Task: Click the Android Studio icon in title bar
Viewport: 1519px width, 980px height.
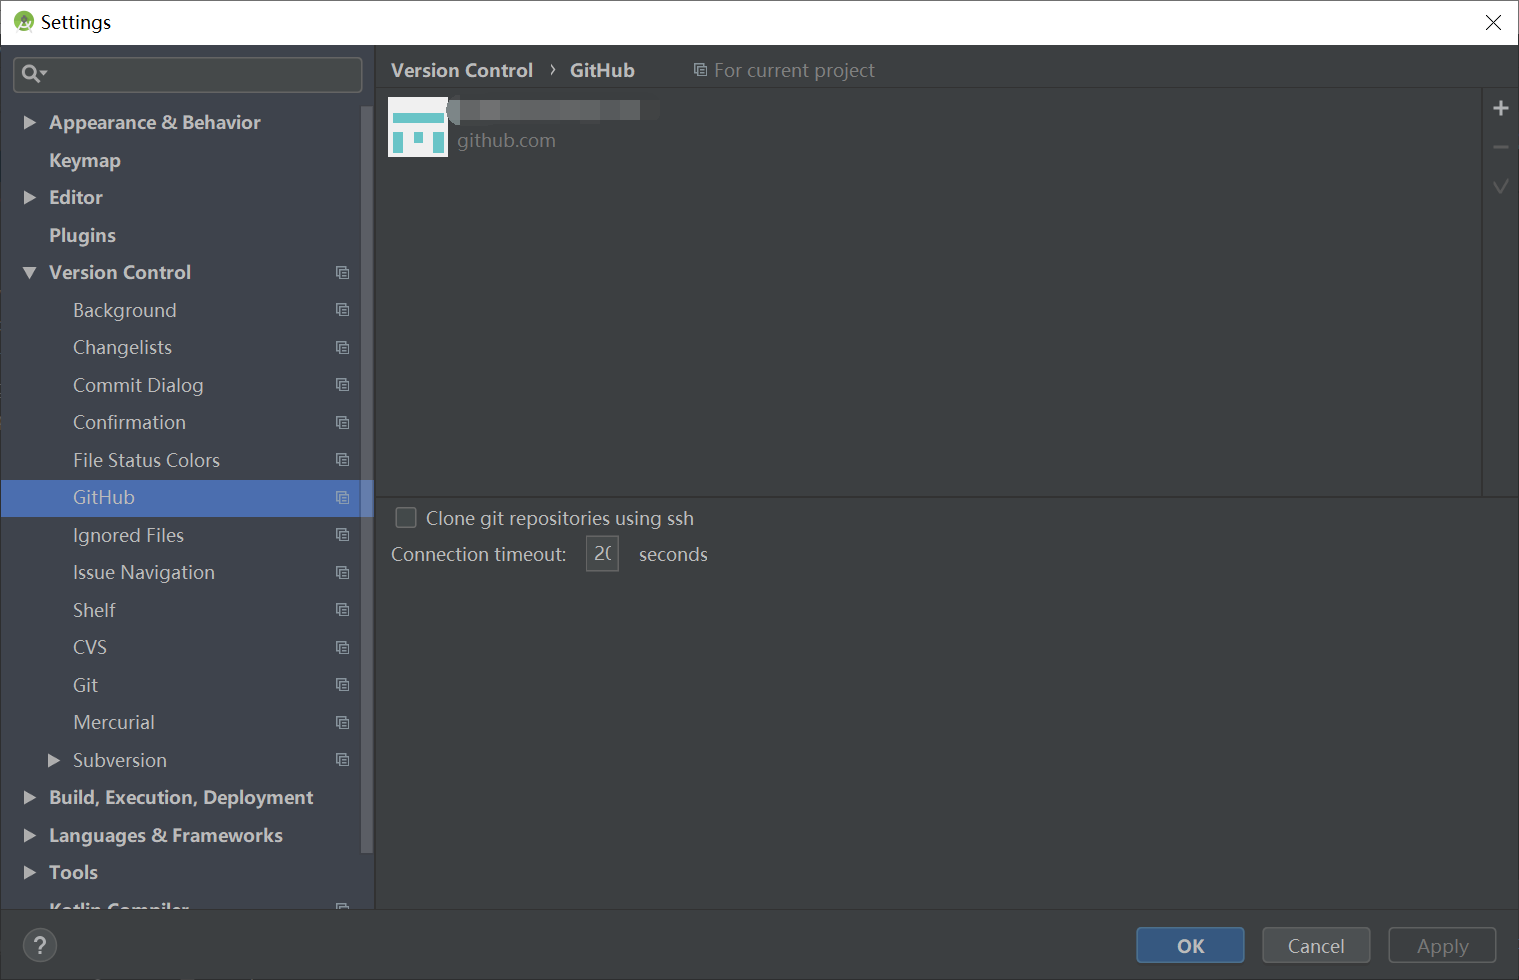Action: tap(24, 22)
